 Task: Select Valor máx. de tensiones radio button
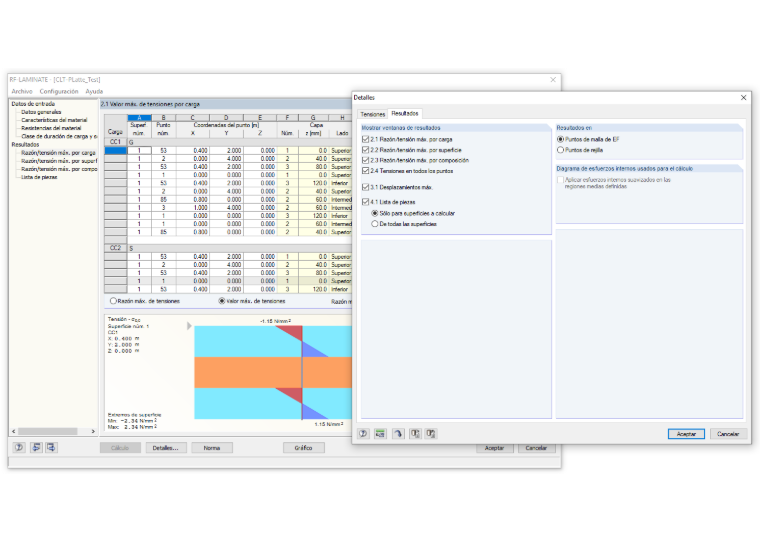[x=222, y=301]
